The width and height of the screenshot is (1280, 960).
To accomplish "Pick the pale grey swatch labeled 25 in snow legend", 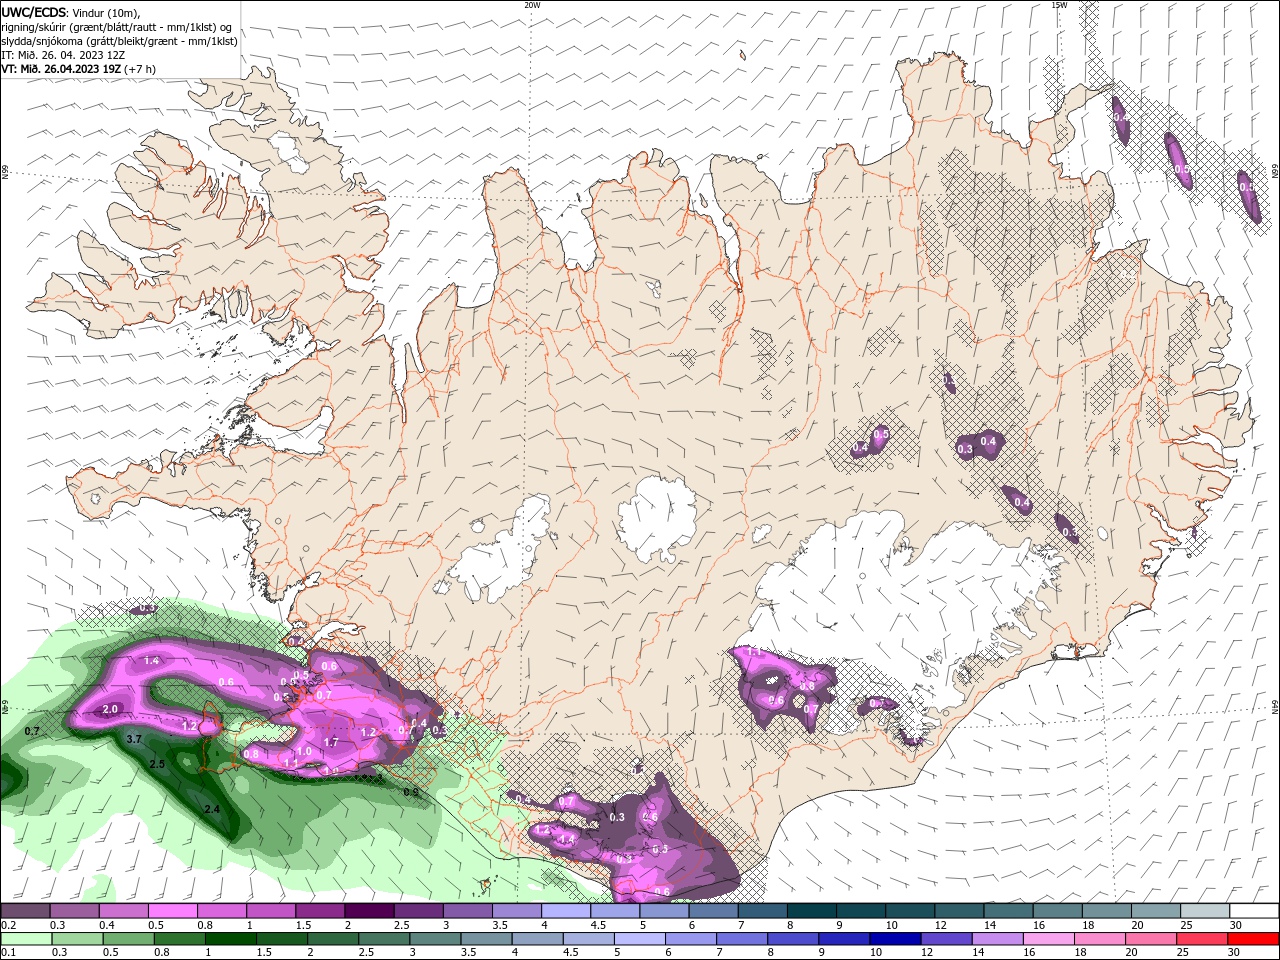I will [1205, 910].
